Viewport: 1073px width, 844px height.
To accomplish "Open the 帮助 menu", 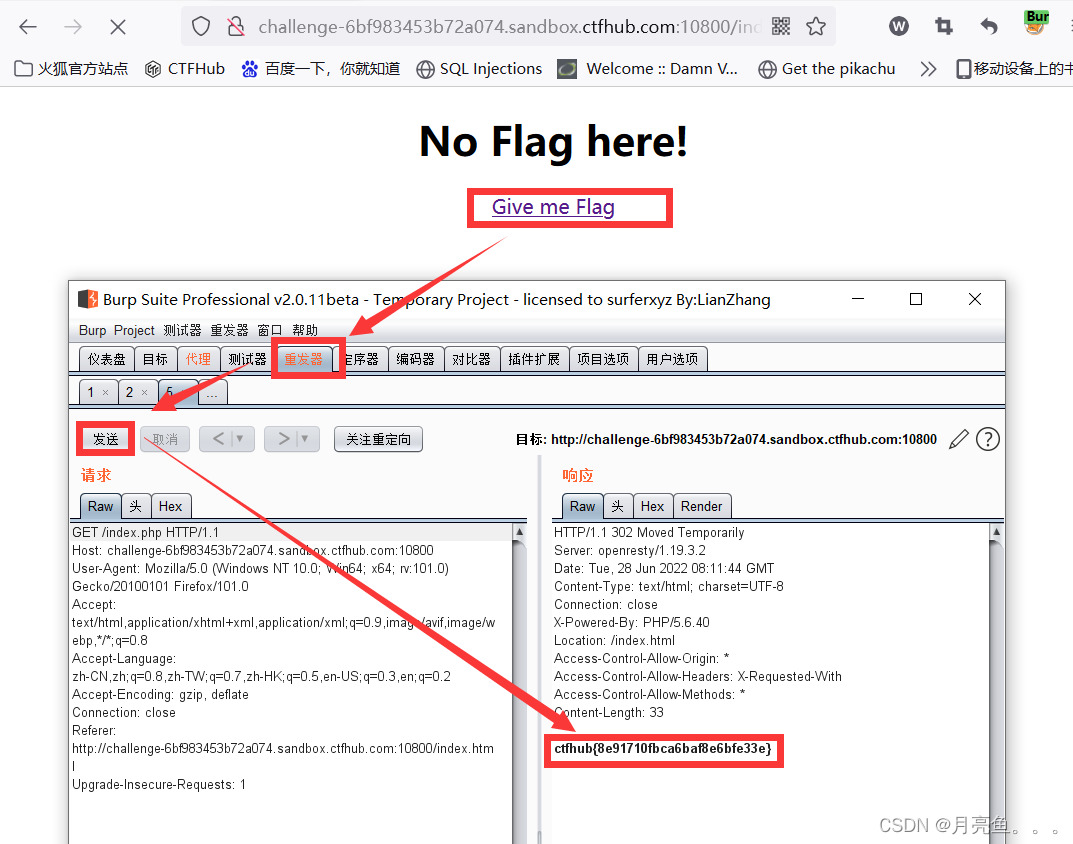I will tap(305, 330).
